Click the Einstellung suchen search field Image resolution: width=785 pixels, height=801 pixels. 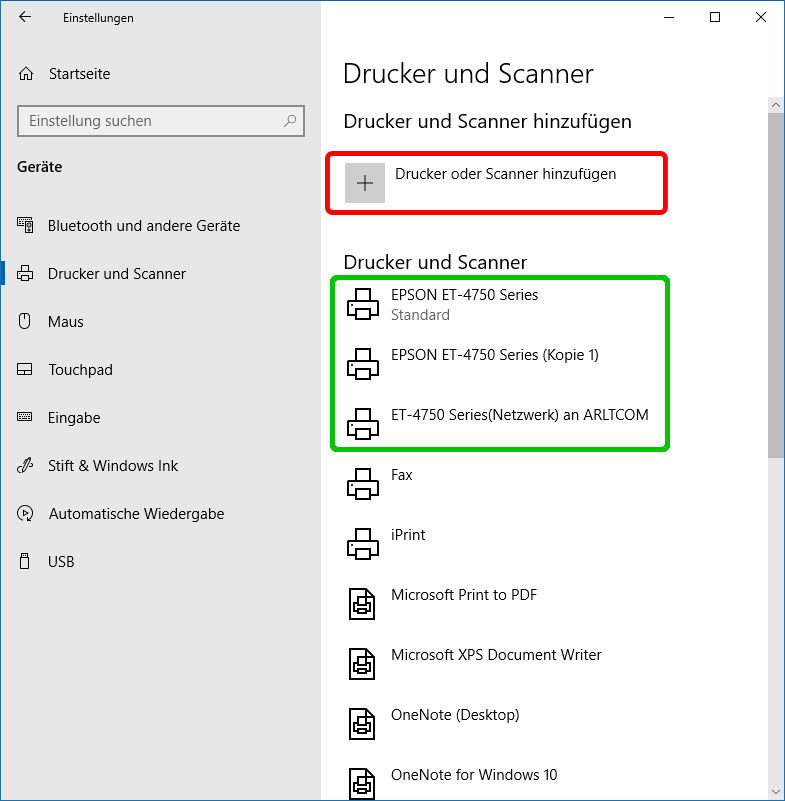(150, 121)
